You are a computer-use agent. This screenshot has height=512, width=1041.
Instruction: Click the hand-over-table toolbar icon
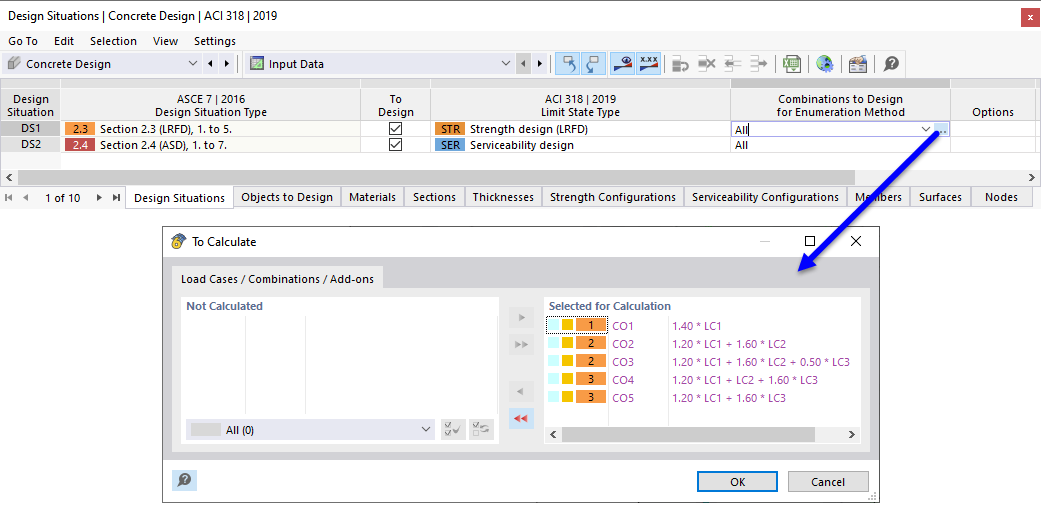(858, 64)
